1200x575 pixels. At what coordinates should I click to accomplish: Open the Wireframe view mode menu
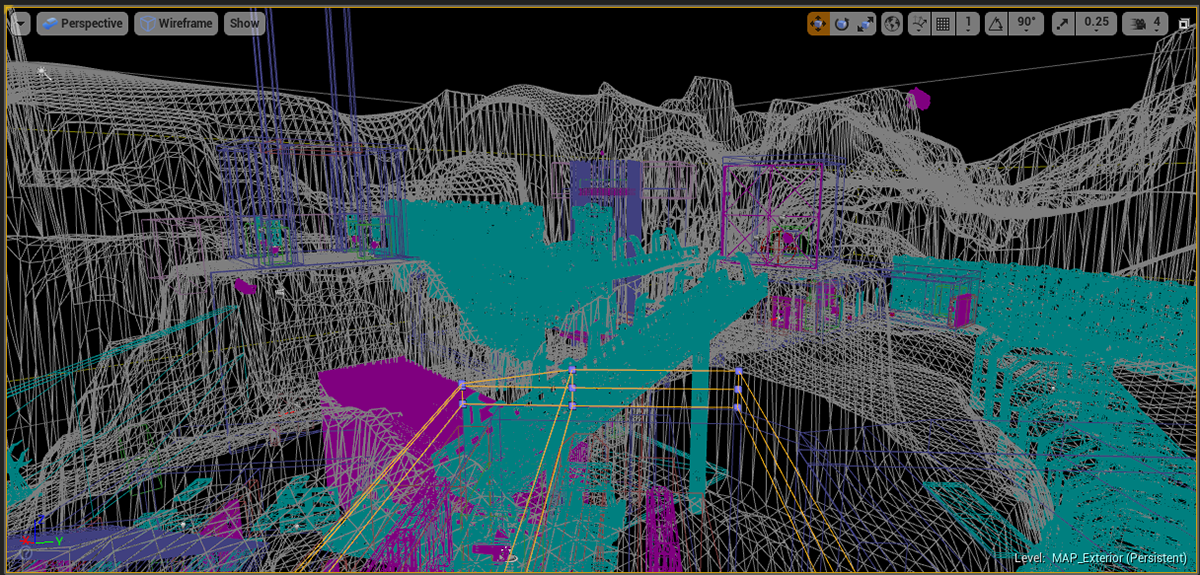point(176,23)
